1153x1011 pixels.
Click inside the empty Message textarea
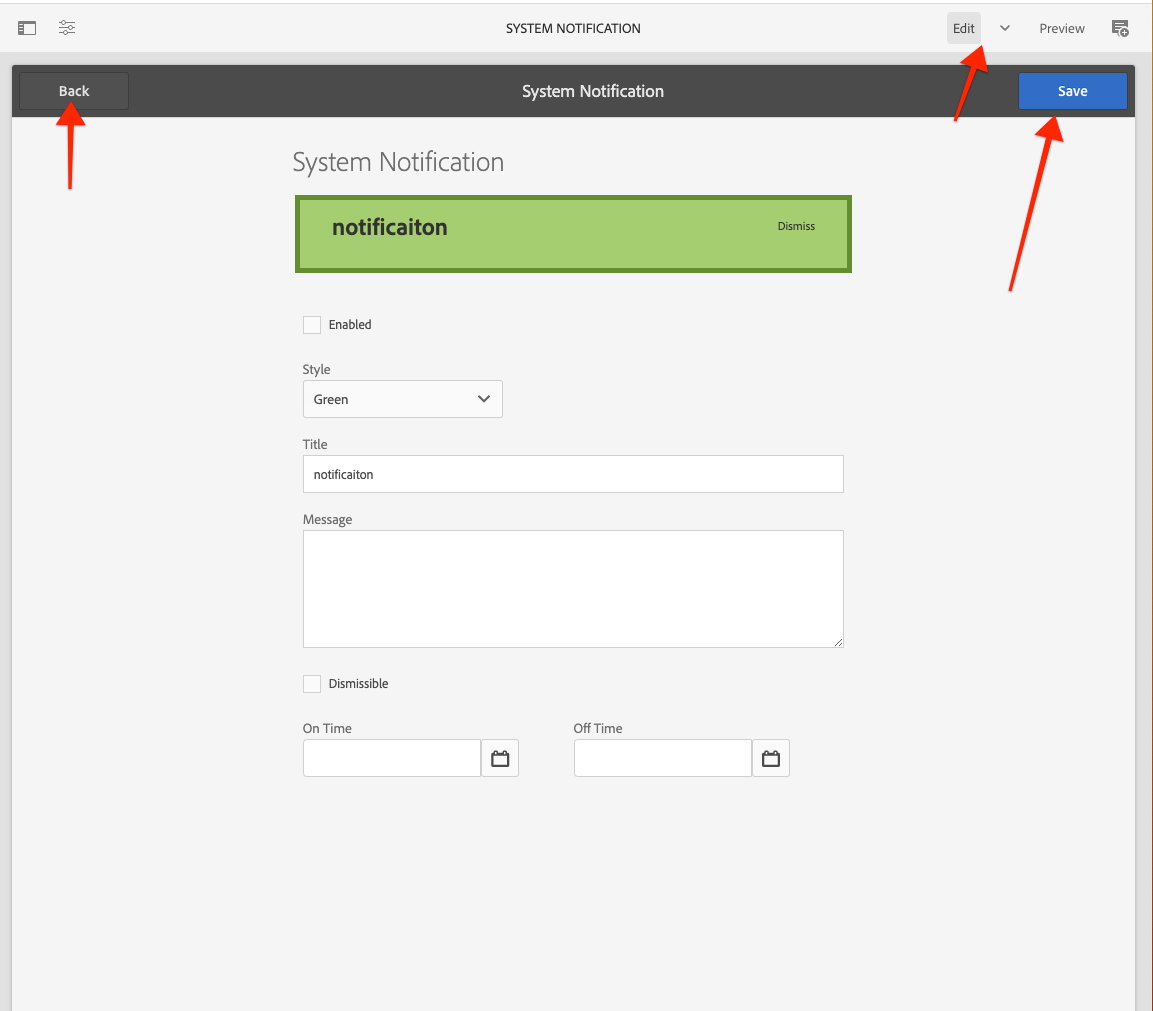point(573,588)
